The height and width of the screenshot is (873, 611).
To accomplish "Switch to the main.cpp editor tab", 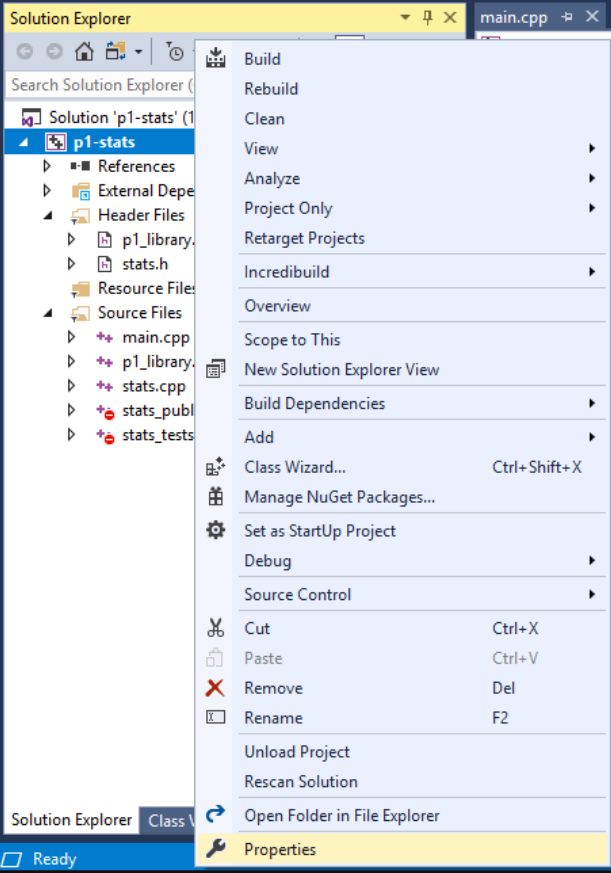I will click(513, 18).
